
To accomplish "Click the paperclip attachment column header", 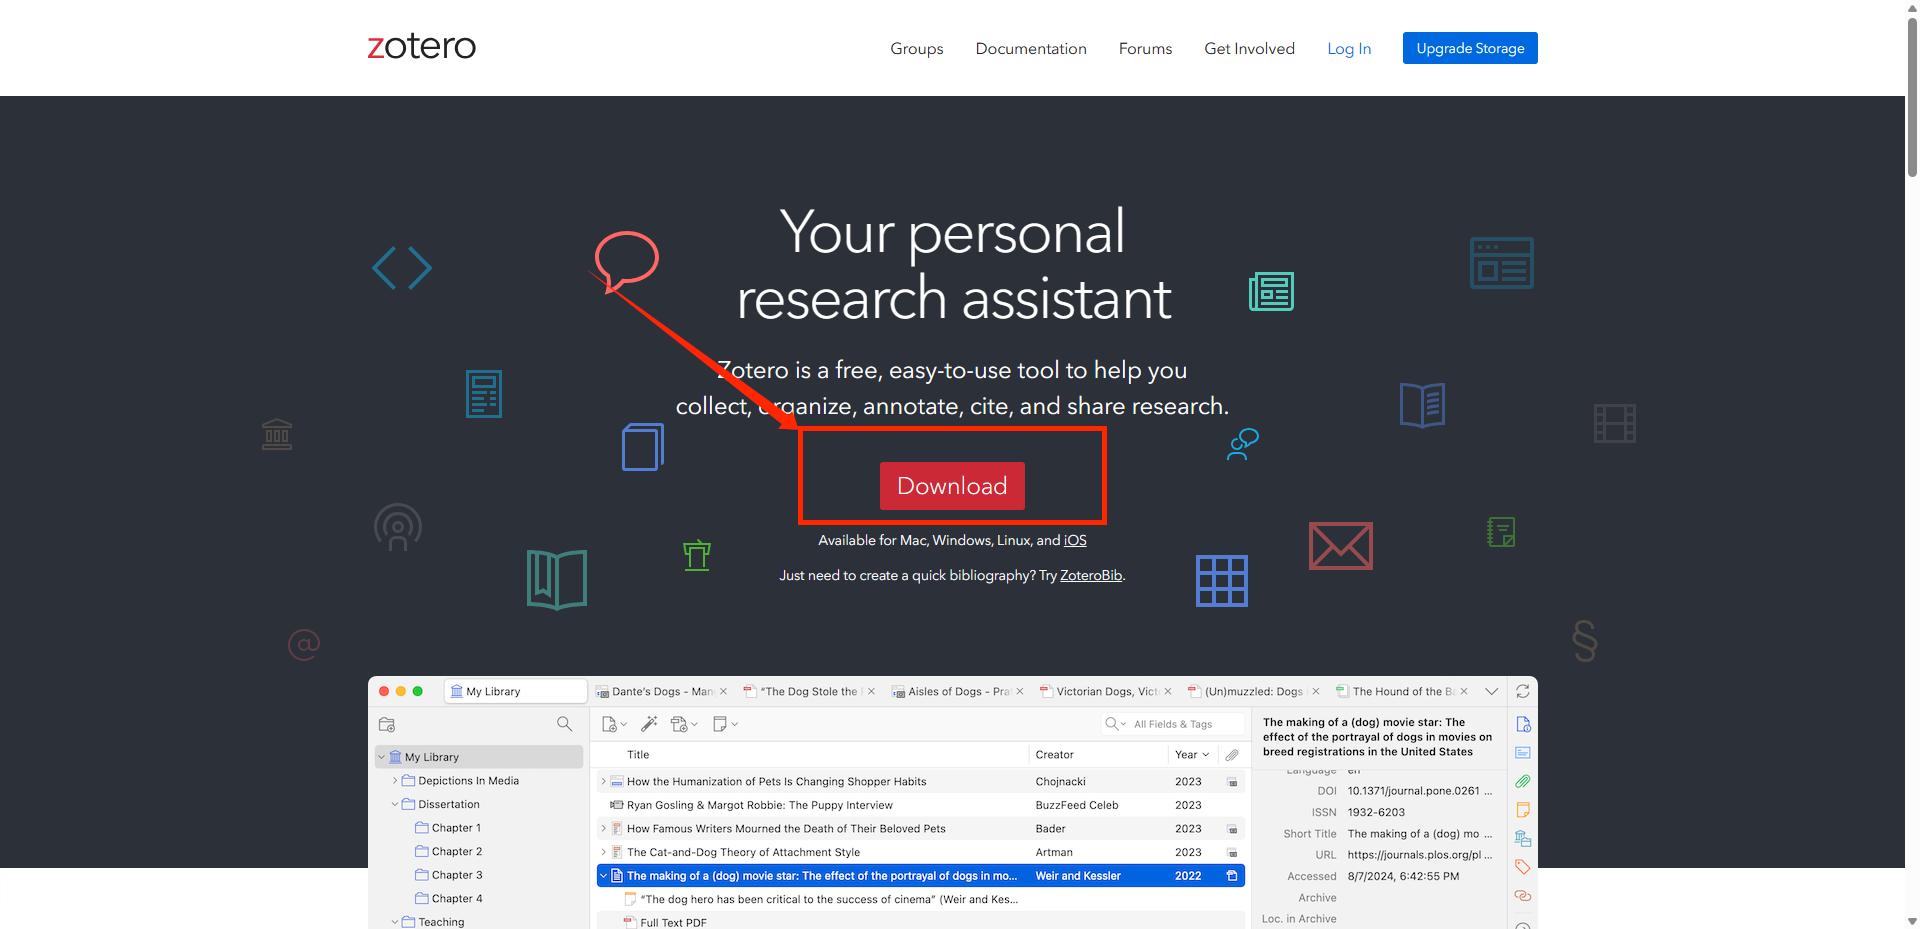I will (x=1232, y=755).
